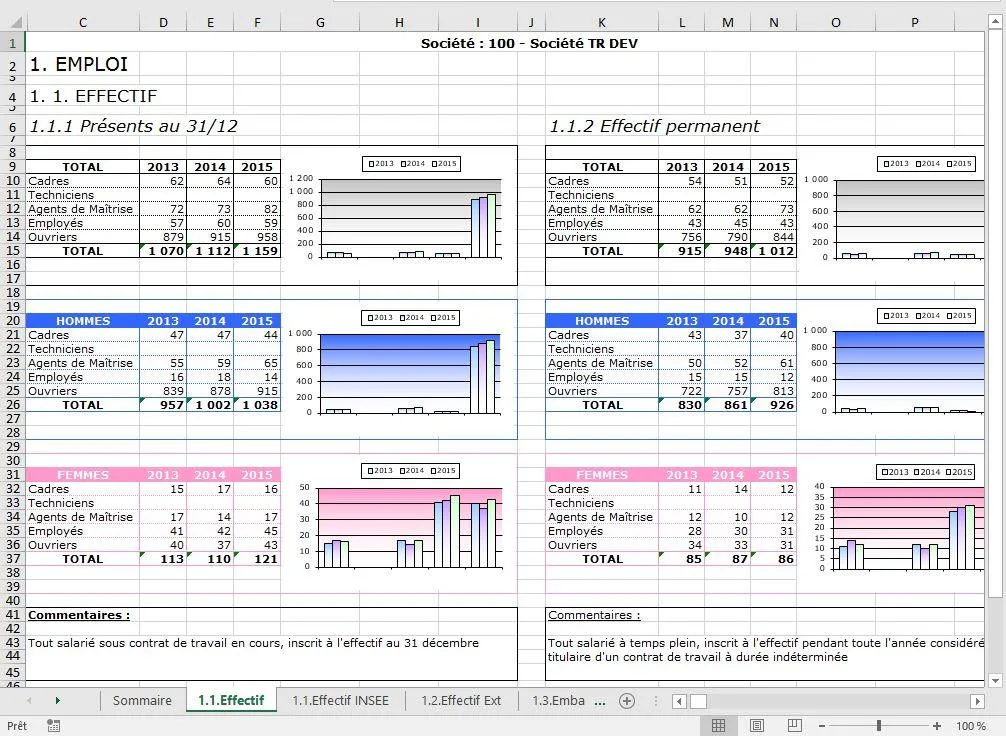Screen dimensions: 1006x736
Task: Open the 1.1.Effectif INSEE sheet tab
Action: coord(341,701)
